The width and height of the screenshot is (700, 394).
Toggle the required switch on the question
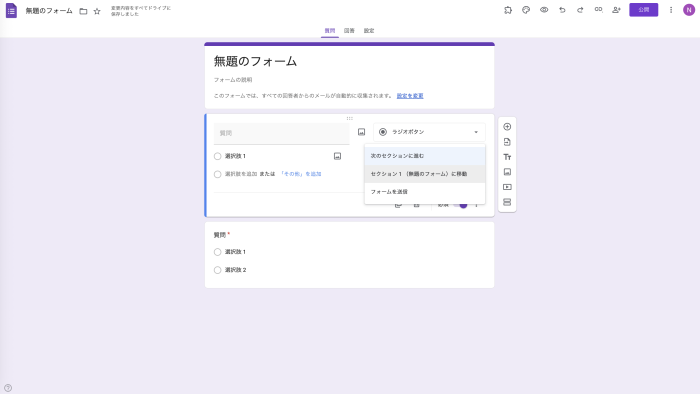pyautogui.click(x=461, y=205)
